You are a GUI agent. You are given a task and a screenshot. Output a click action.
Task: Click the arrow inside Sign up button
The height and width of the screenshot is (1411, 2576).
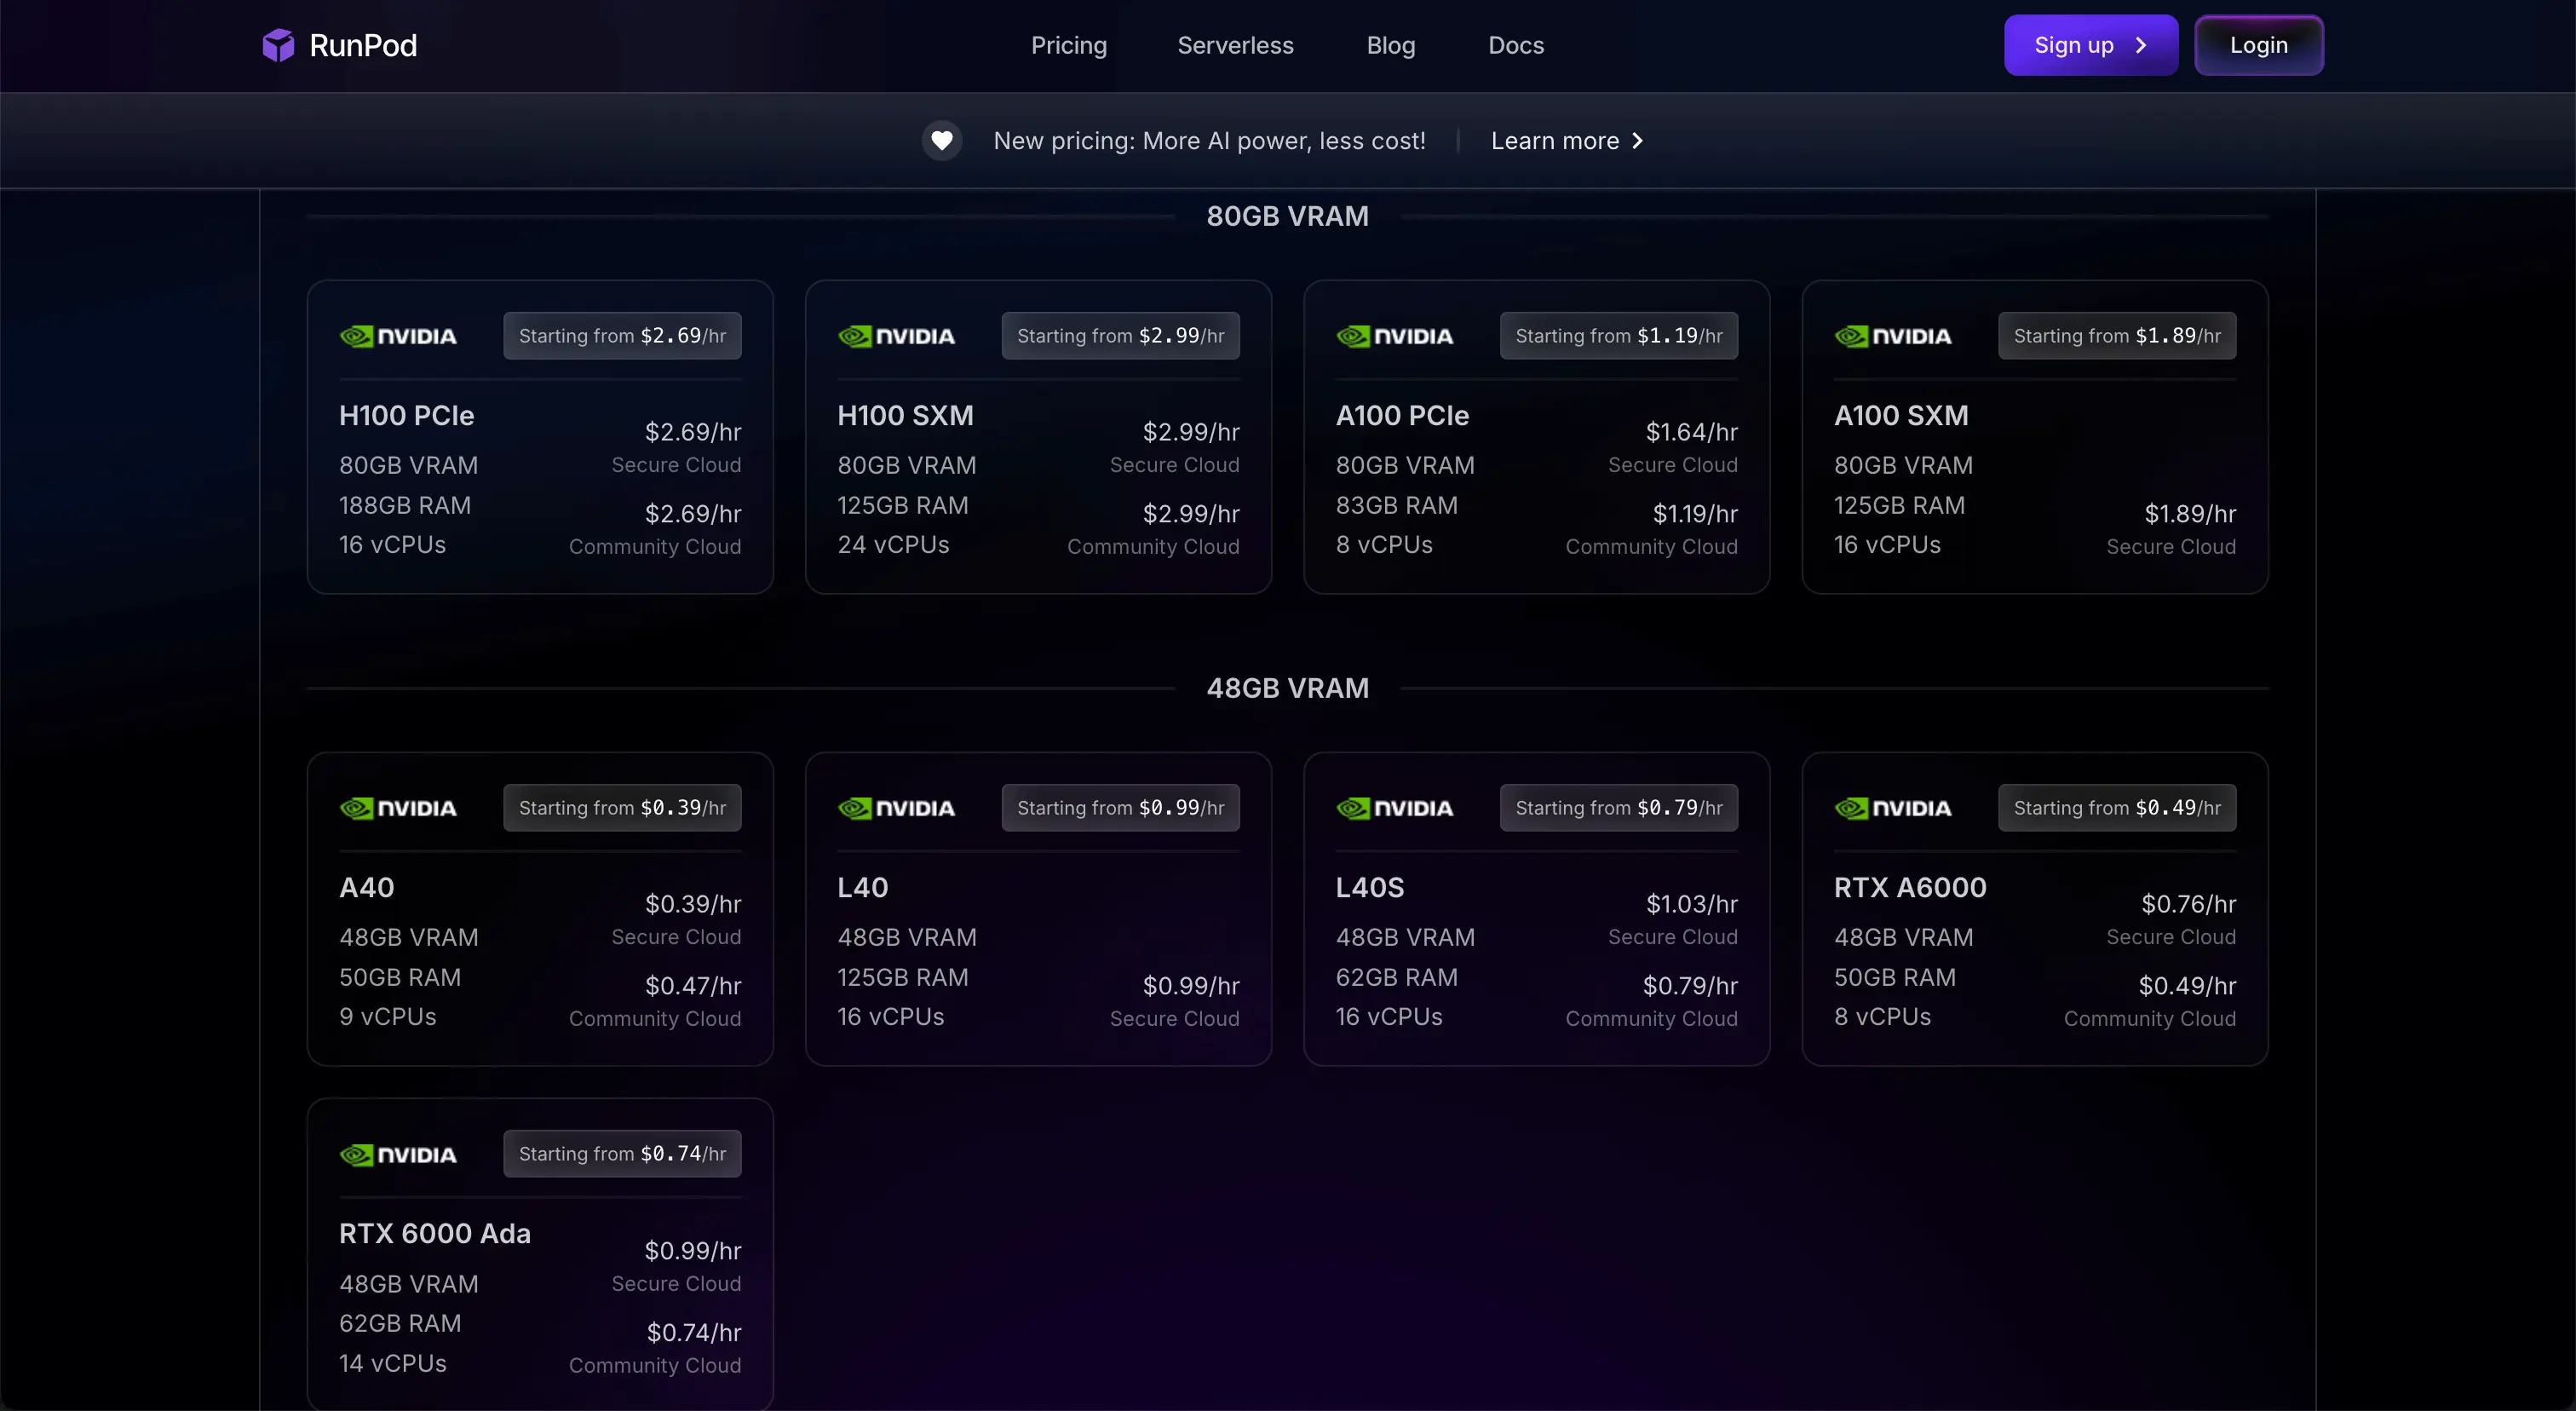[2141, 45]
